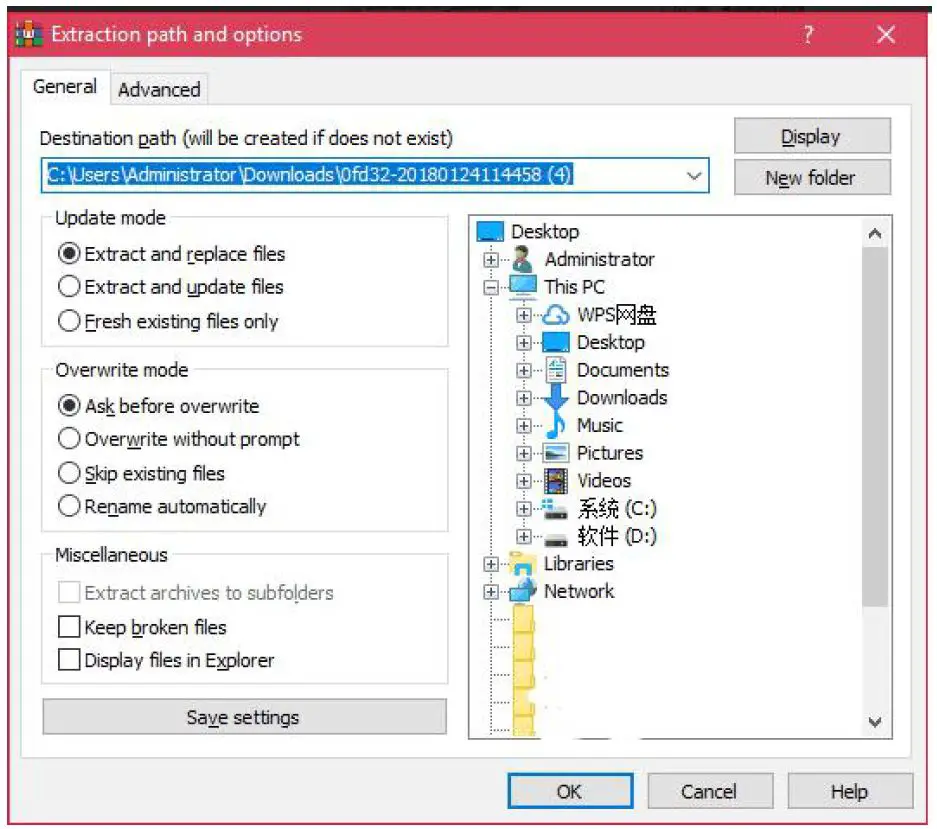Click the This PC computer icon
The width and height of the screenshot is (937, 829).
click(523, 286)
